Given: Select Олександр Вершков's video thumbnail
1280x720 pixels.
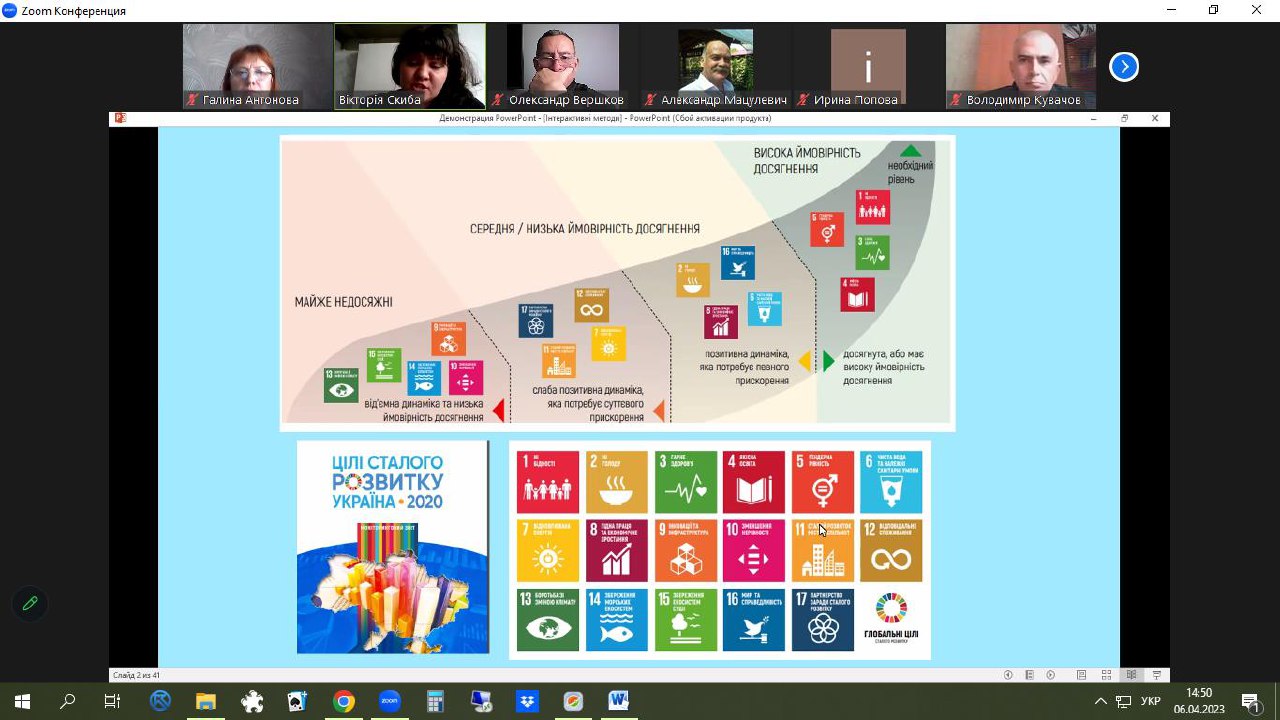Looking at the screenshot, I should click(x=563, y=66).
